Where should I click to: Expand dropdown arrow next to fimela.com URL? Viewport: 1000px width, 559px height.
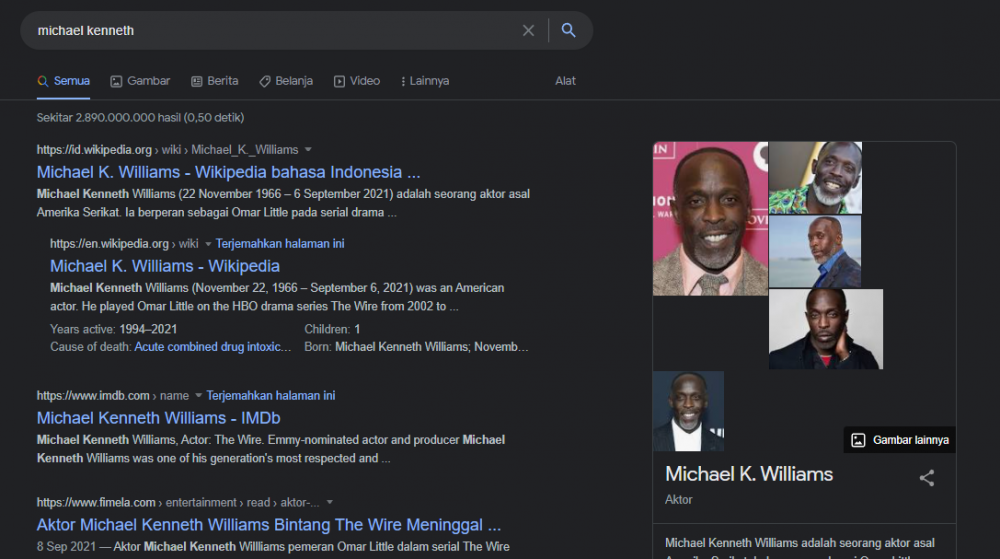coord(330,502)
